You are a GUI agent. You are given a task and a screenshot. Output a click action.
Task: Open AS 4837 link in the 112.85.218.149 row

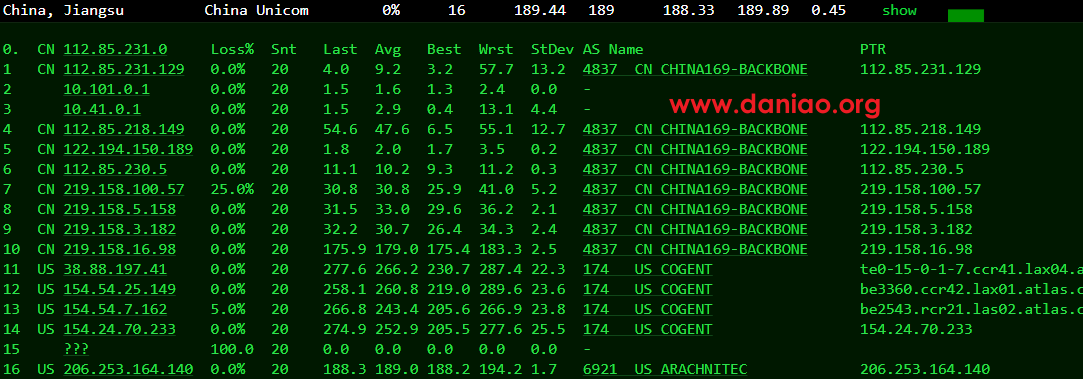click(695, 130)
